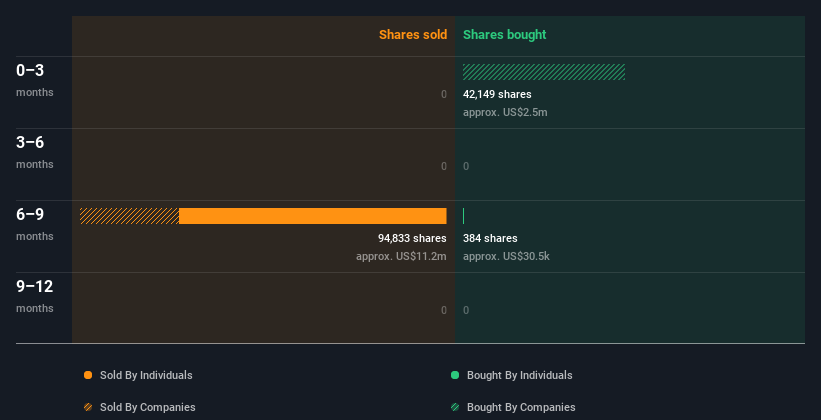Toggle the Sold By Companies legend label
Image resolution: width=821 pixels, height=420 pixels.
point(148,407)
